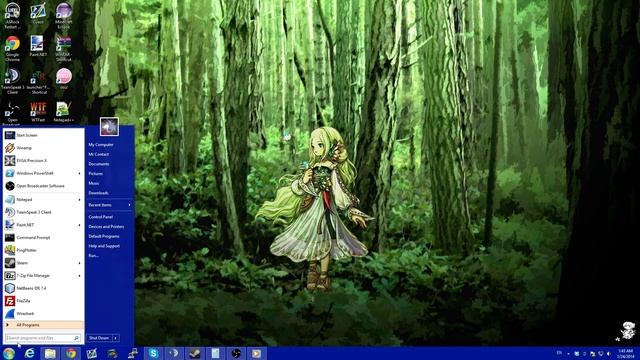Open Command Prompt from start menu
The image size is (640, 360).
[43, 238]
